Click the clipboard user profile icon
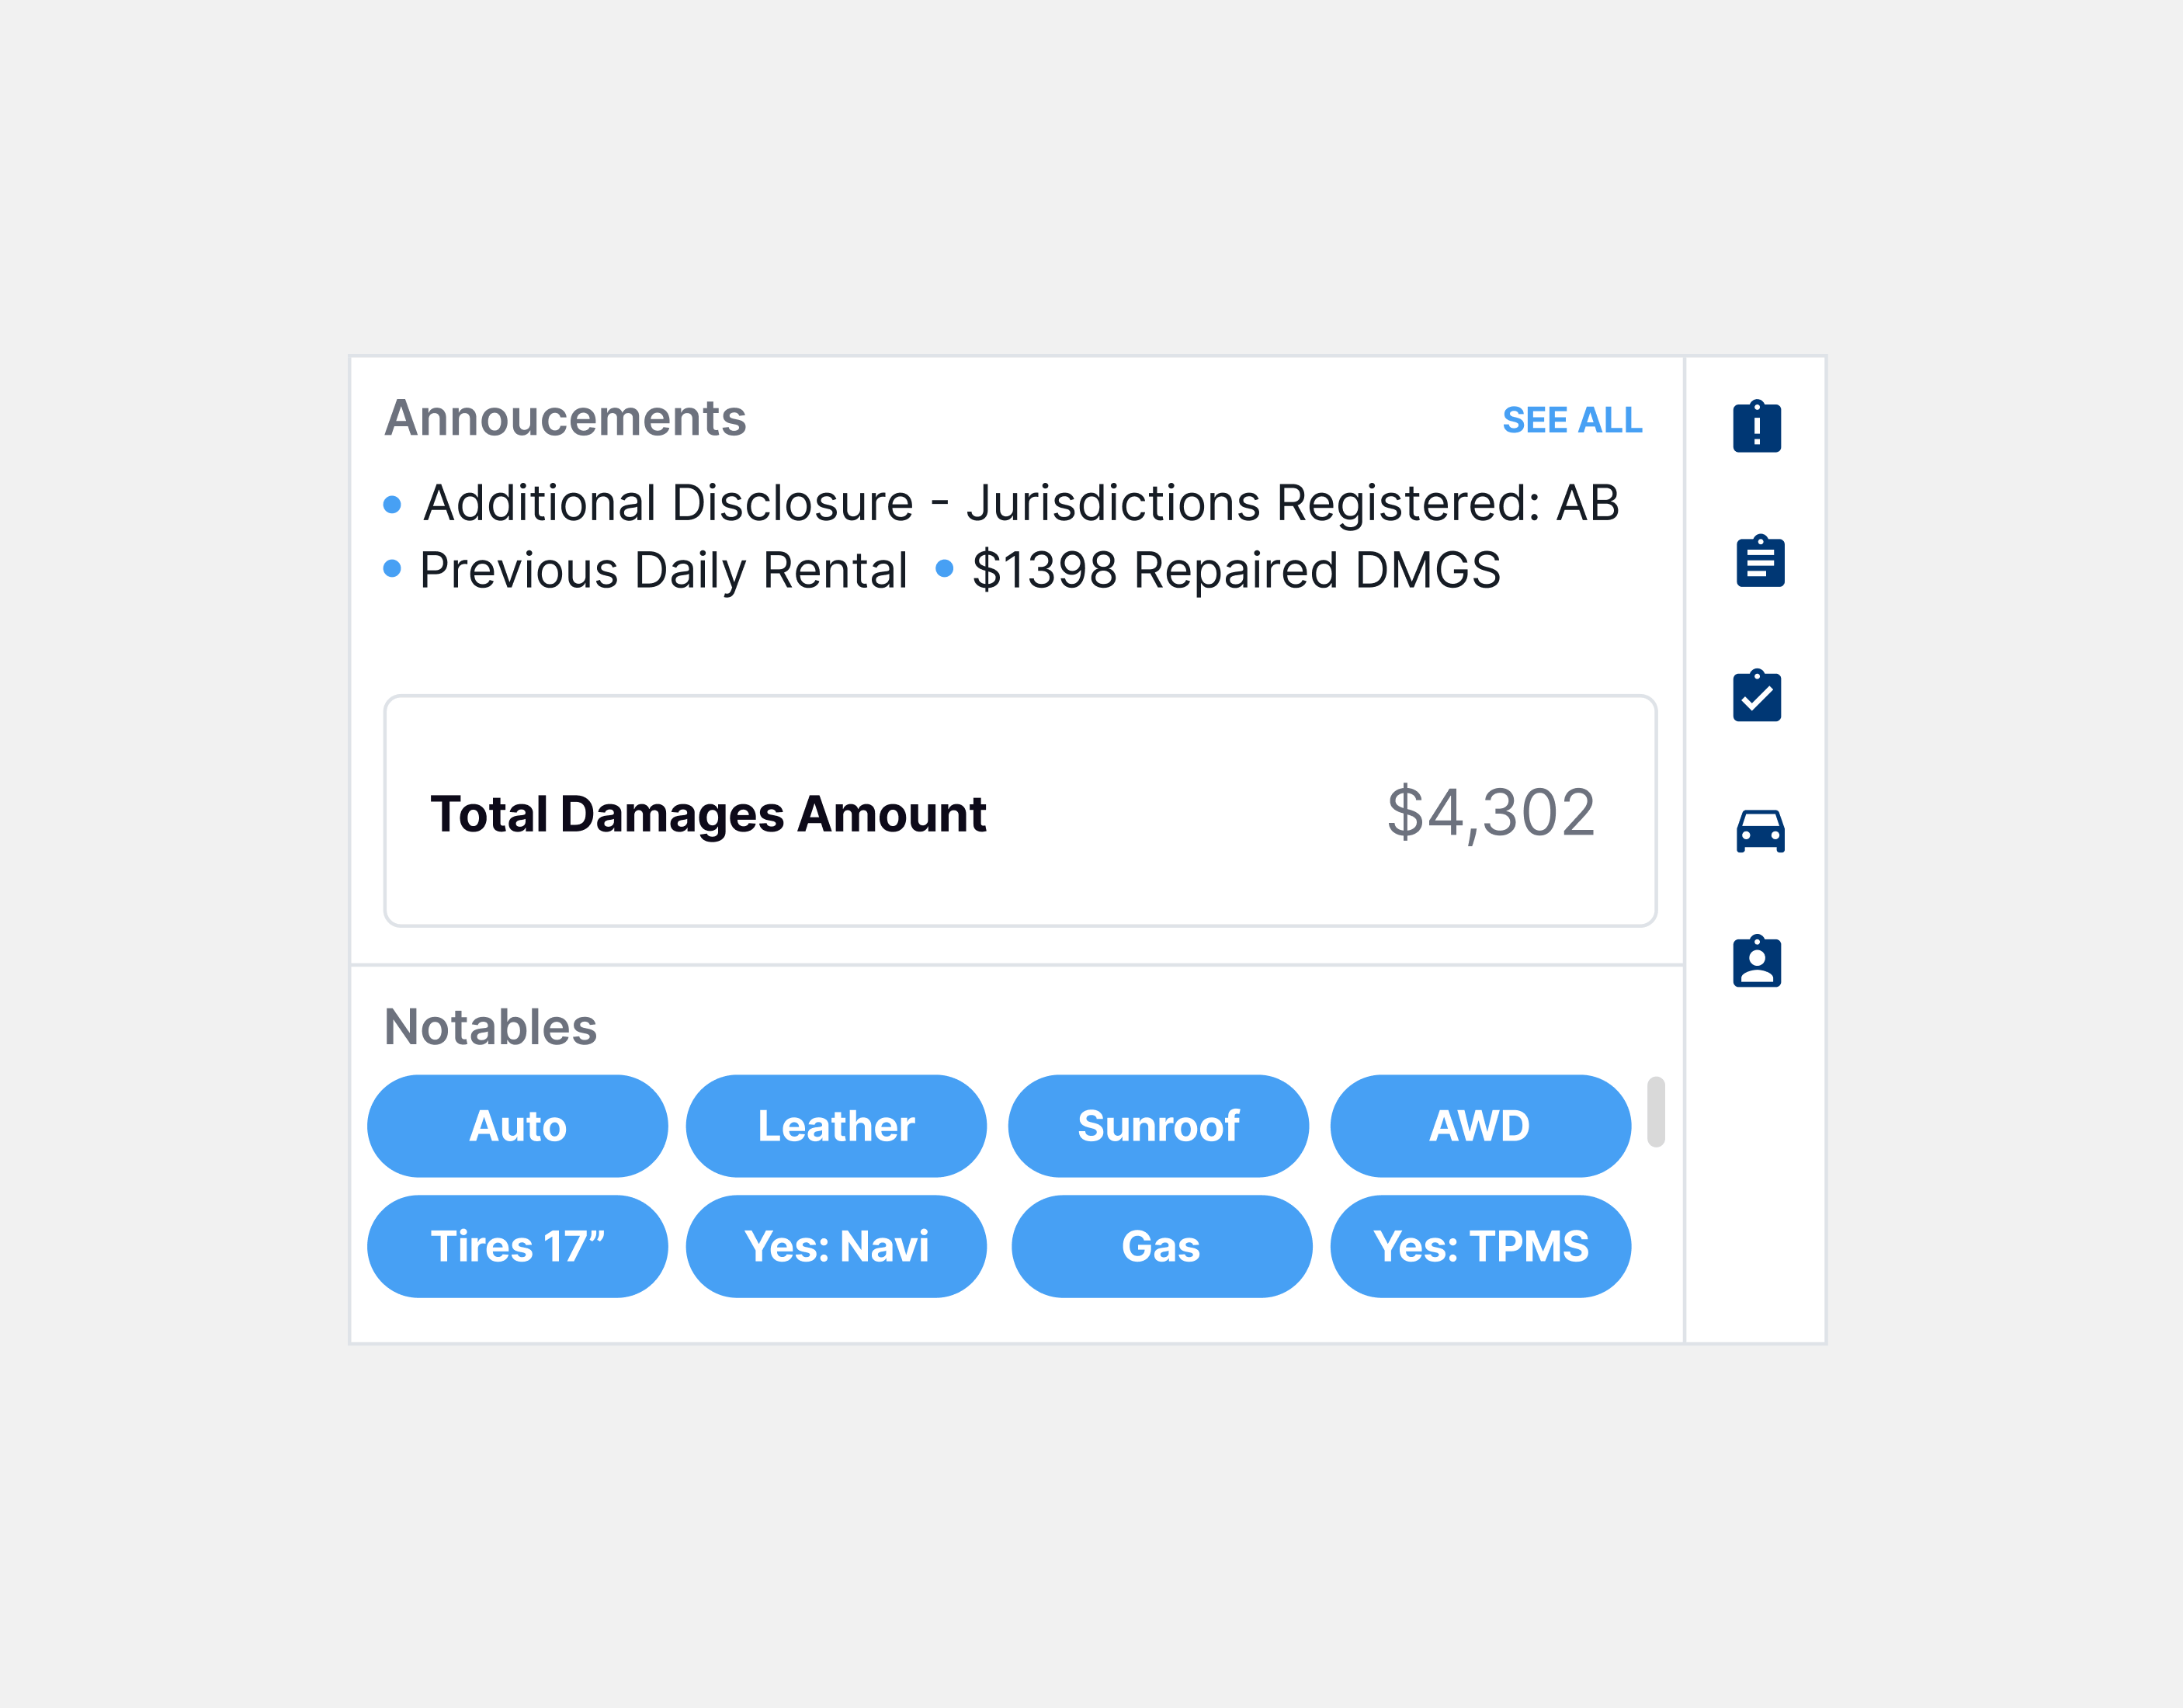This screenshot has height=1708, width=2183. point(1756,962)
